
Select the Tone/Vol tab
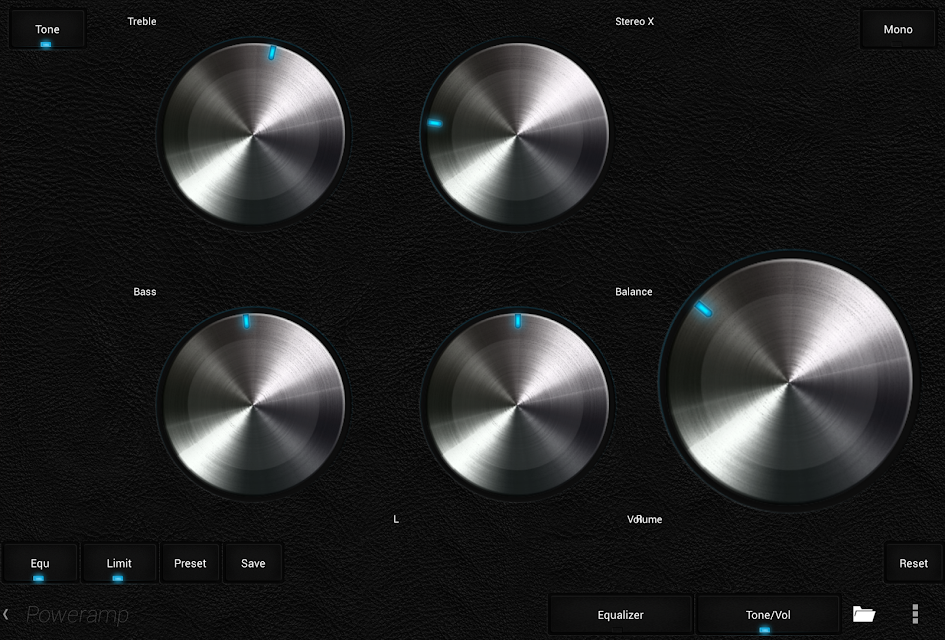pyautogui.click(x=768, y=615)
